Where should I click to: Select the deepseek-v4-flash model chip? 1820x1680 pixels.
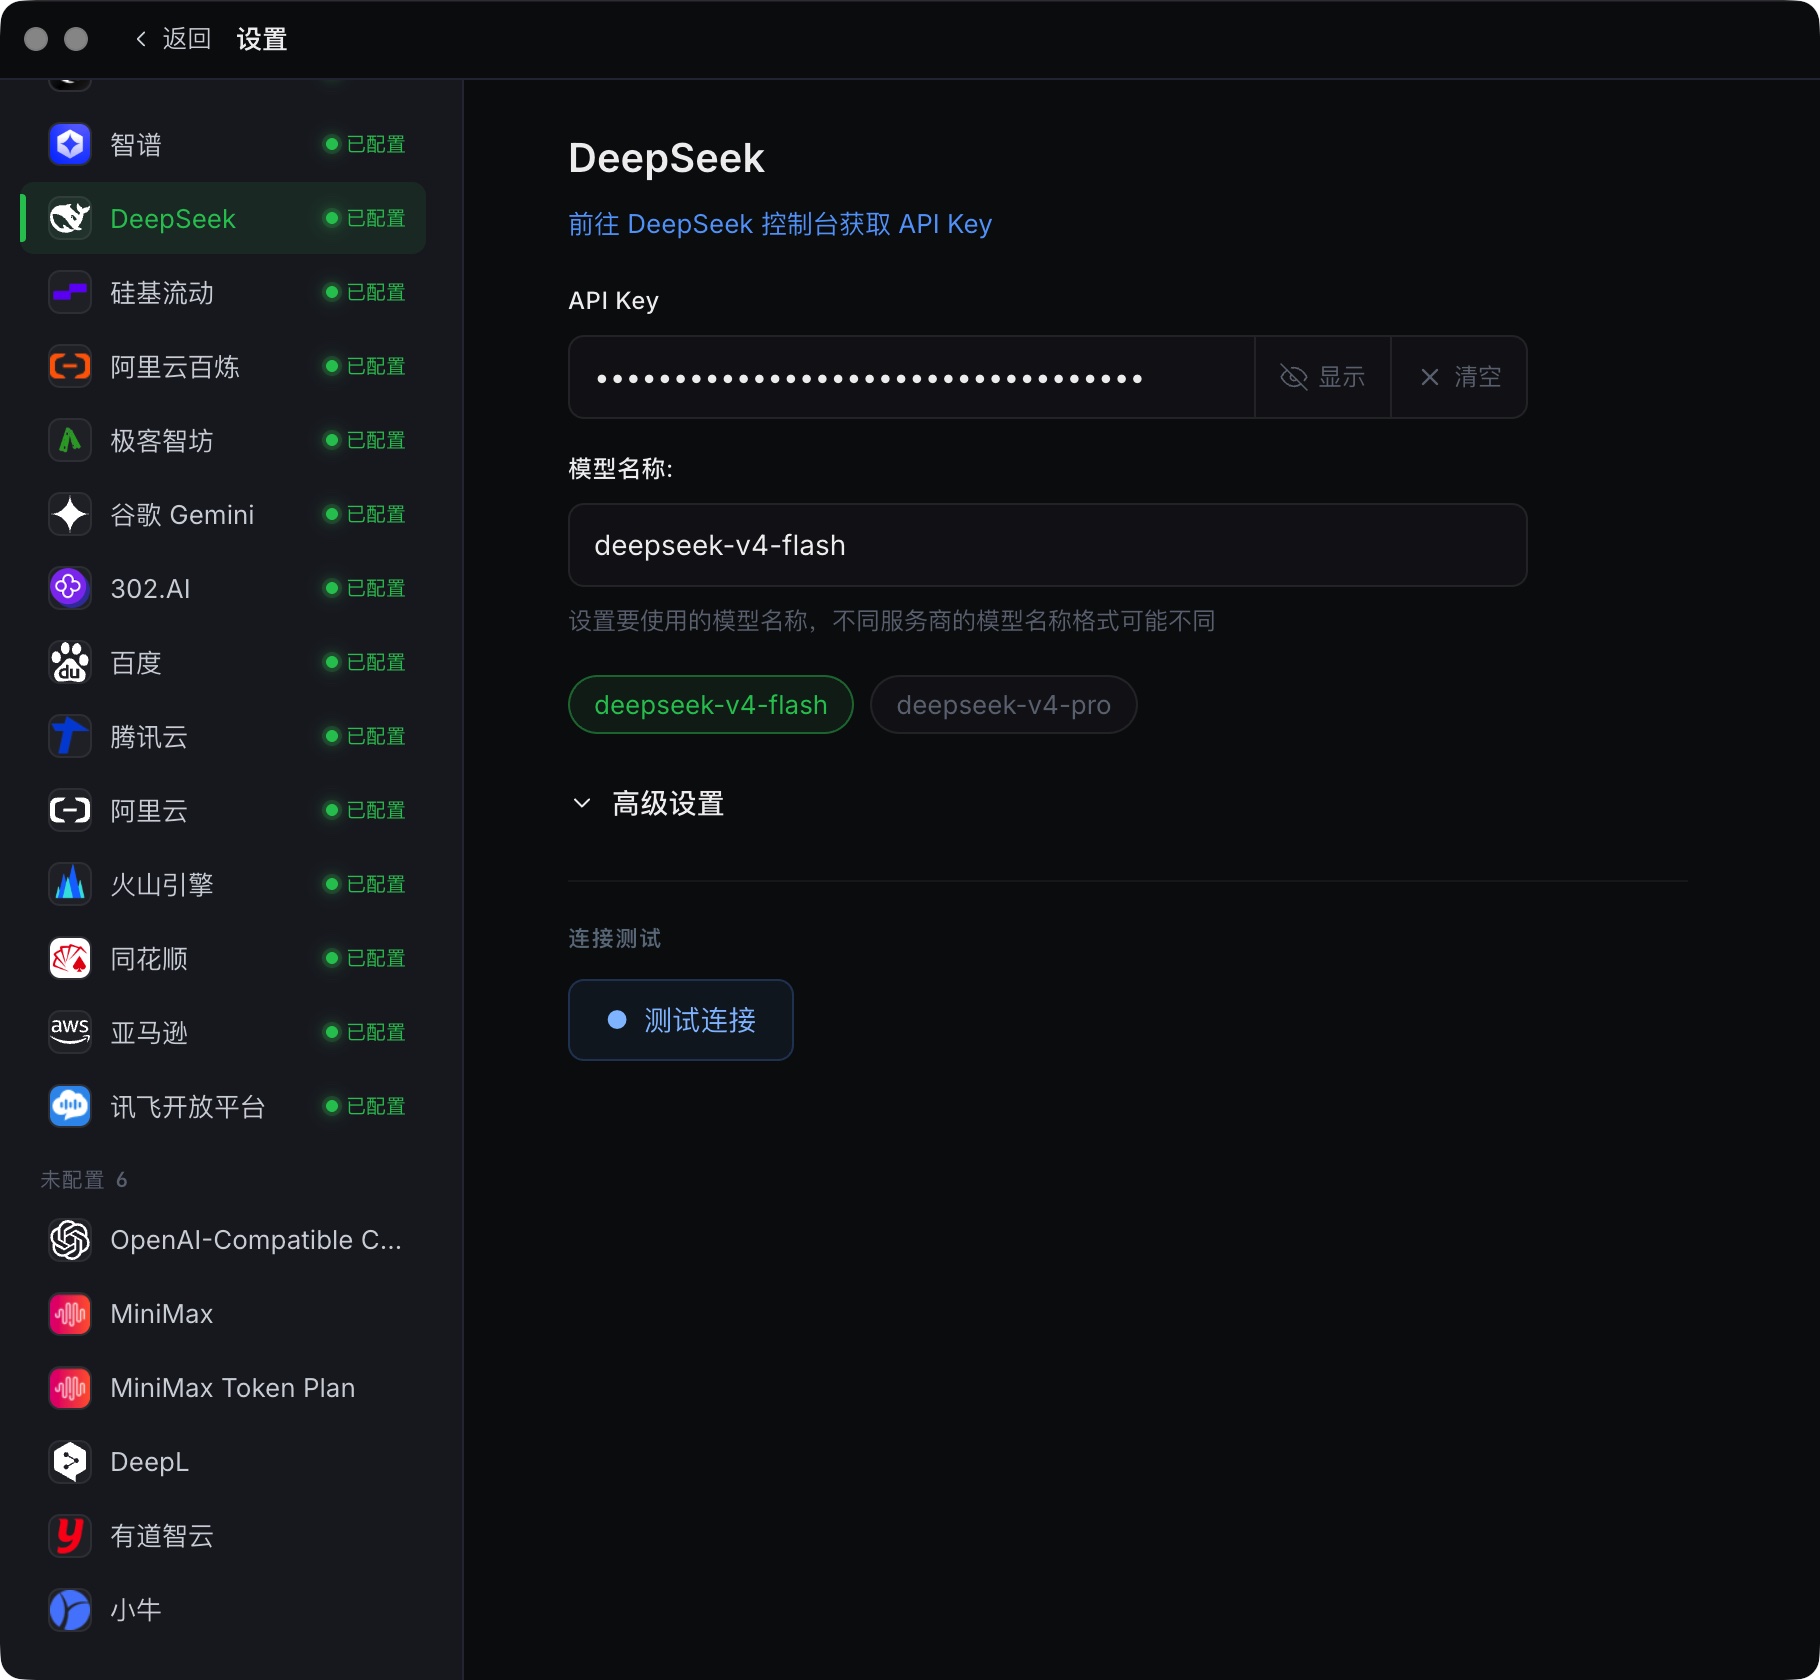pos(711,705)
